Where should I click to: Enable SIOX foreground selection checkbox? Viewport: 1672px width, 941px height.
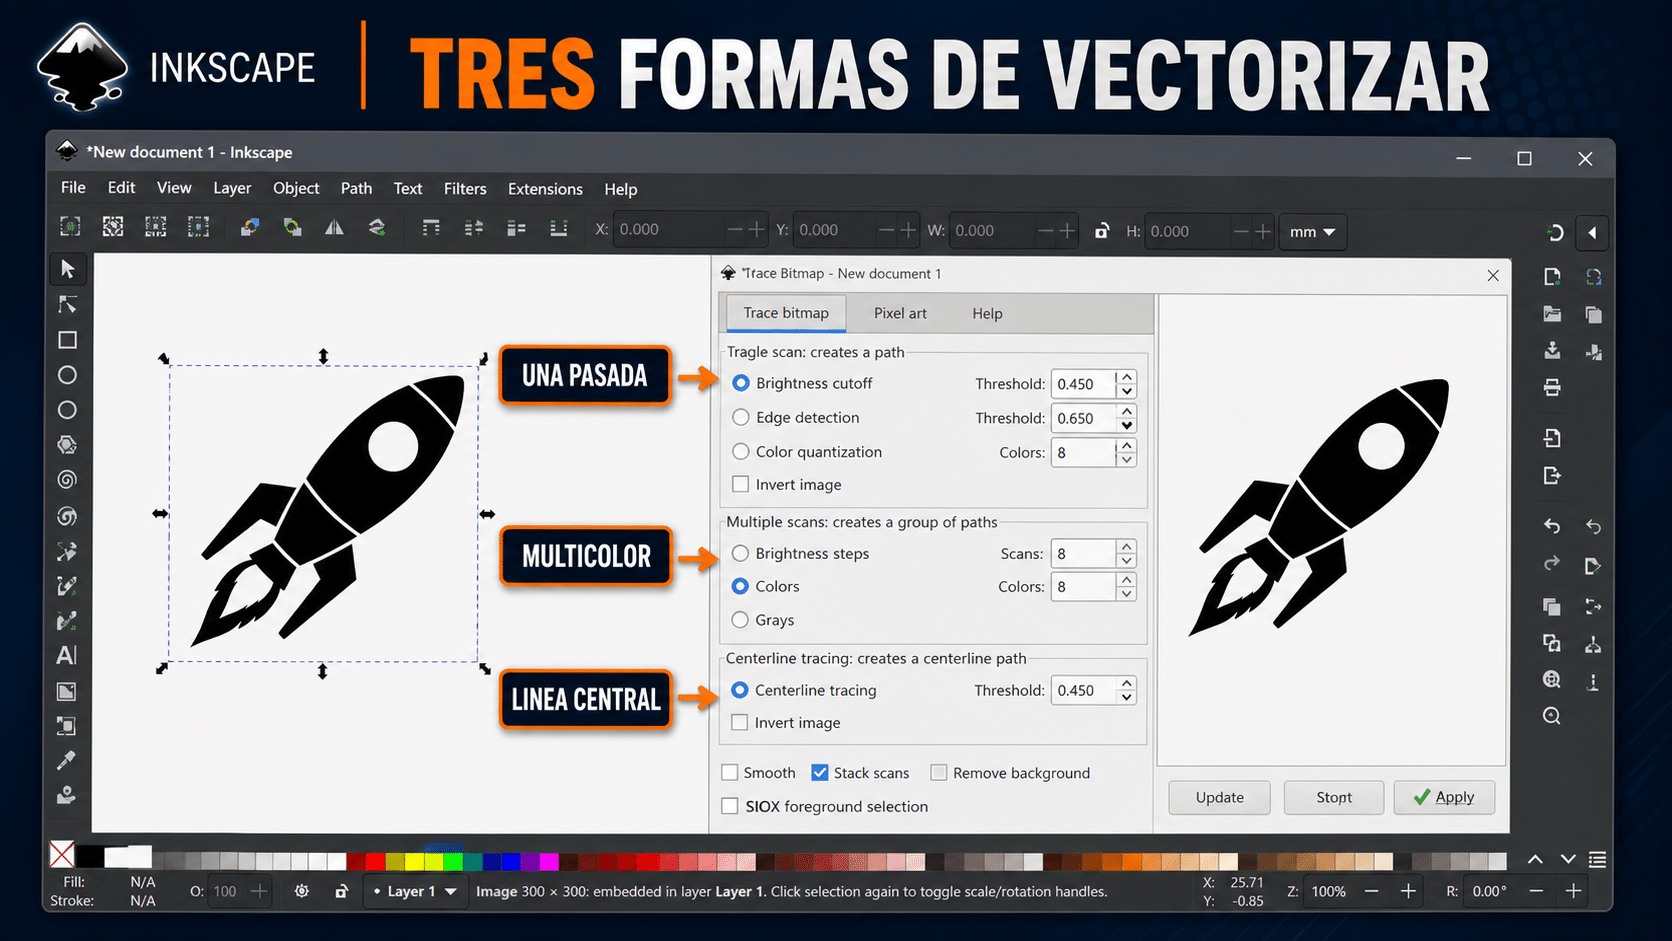[730, 806]
